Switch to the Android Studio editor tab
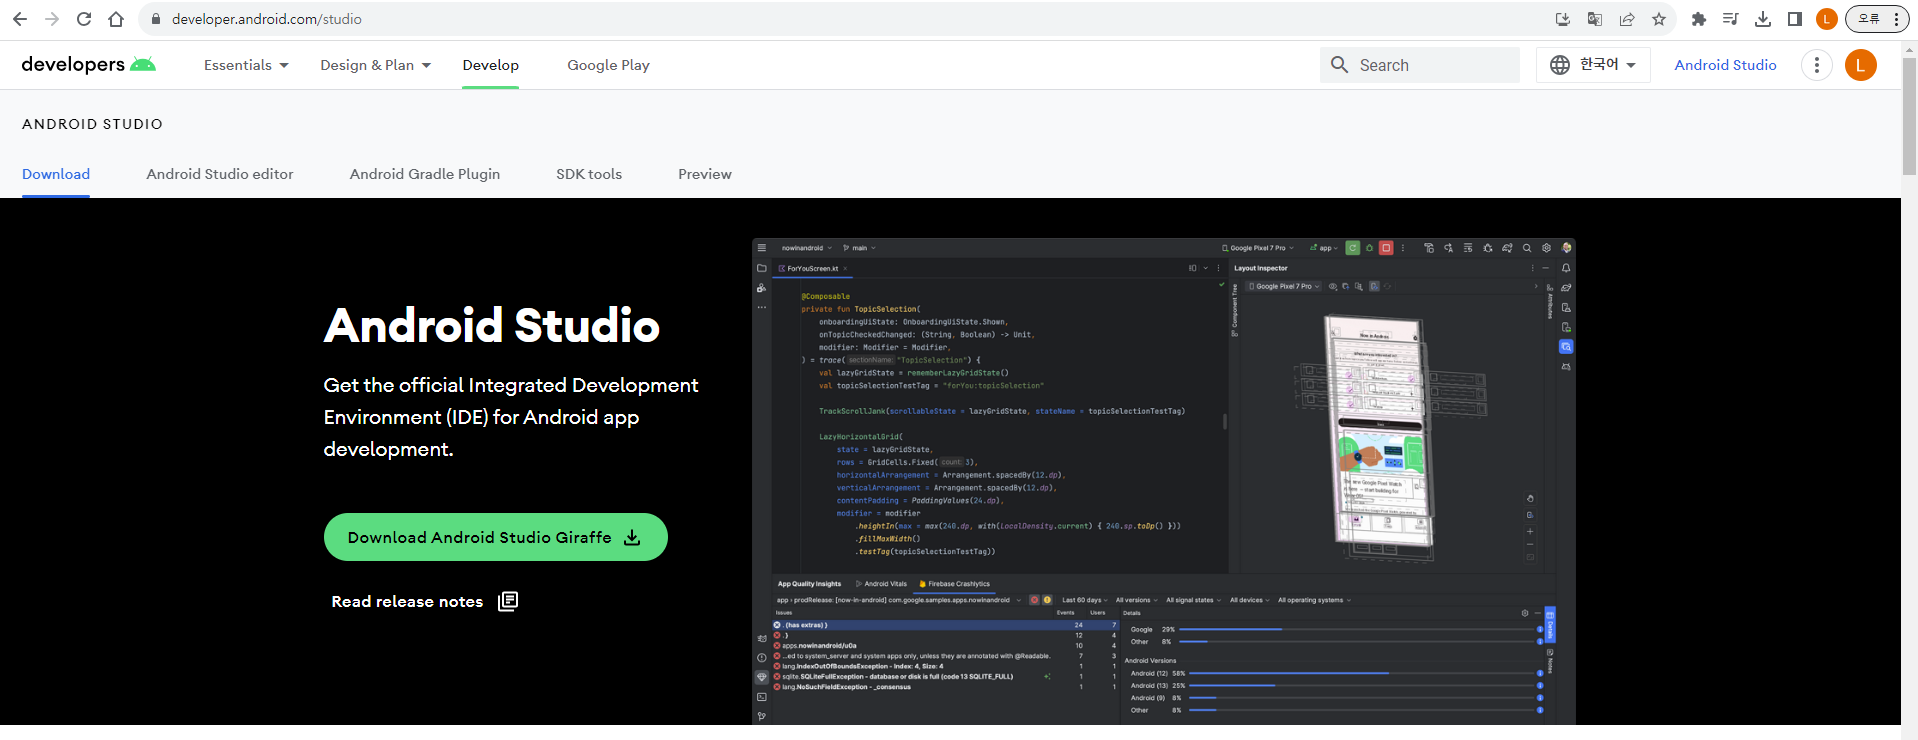1918x740 pixels. tap(220, 174)
